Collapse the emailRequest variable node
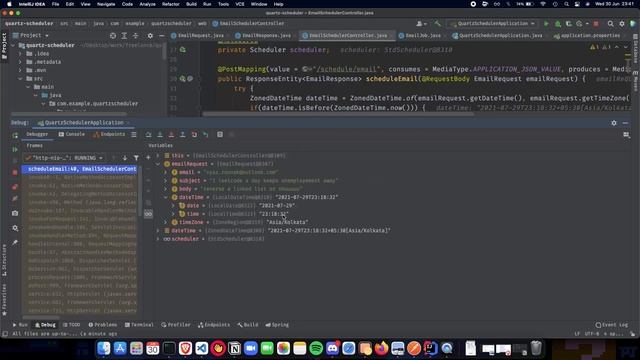 [x=158, y=164]
